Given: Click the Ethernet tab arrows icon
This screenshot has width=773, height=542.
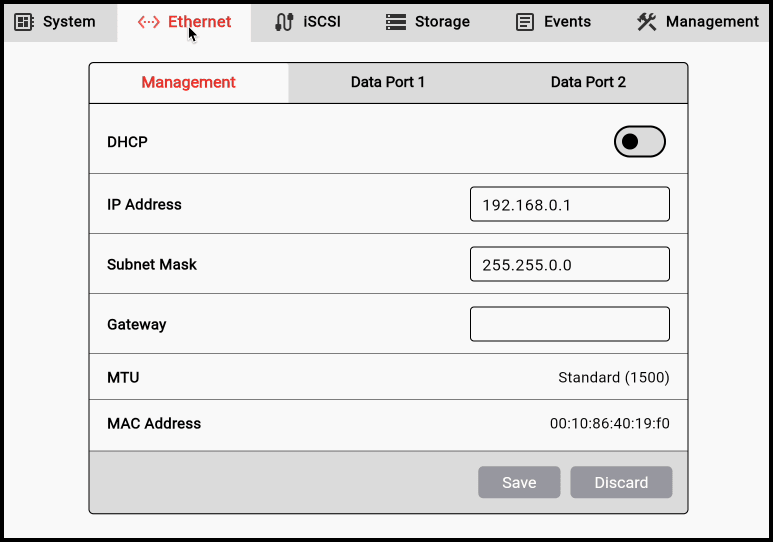Looking at the screenshot, I should (x=149, y=21).
